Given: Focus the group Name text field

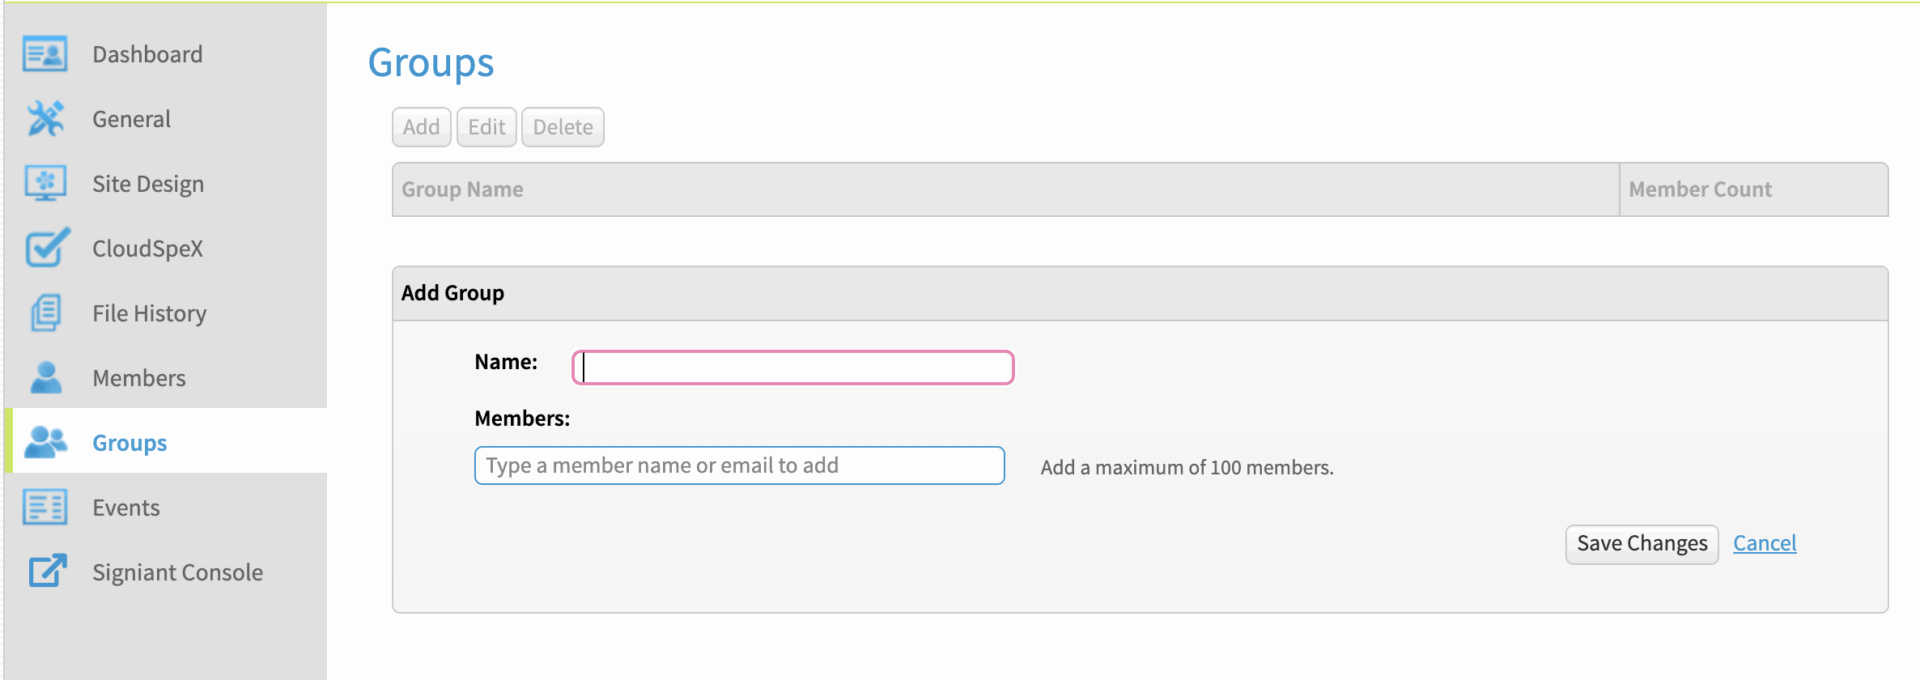Looking at the screenshot, I should [x=793, y=368].
